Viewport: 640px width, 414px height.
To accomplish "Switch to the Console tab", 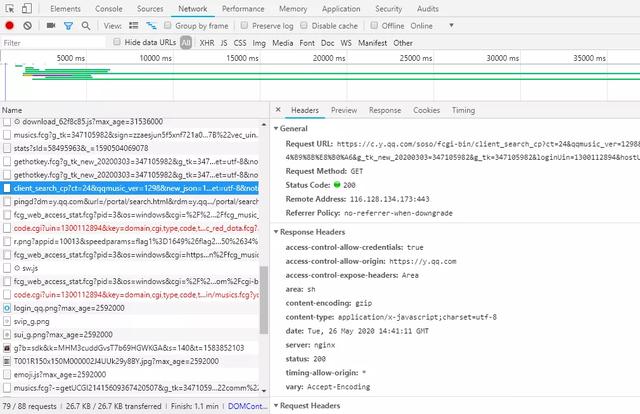I will (109, 8).
